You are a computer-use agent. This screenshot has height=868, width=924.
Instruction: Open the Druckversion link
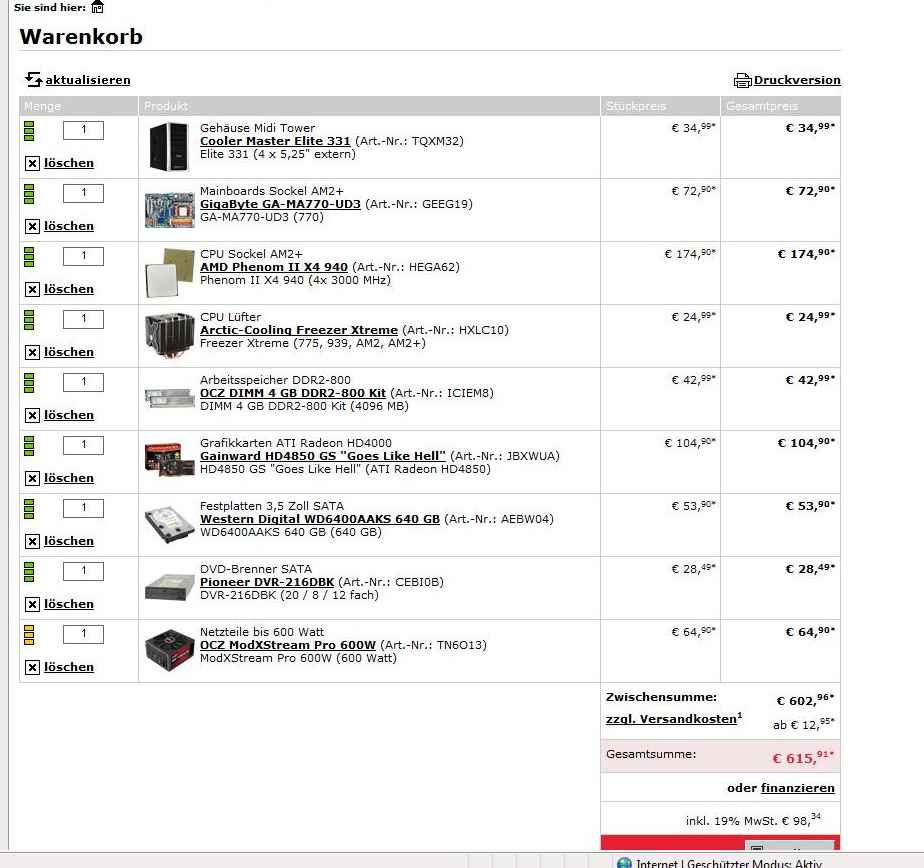[797, 80]
